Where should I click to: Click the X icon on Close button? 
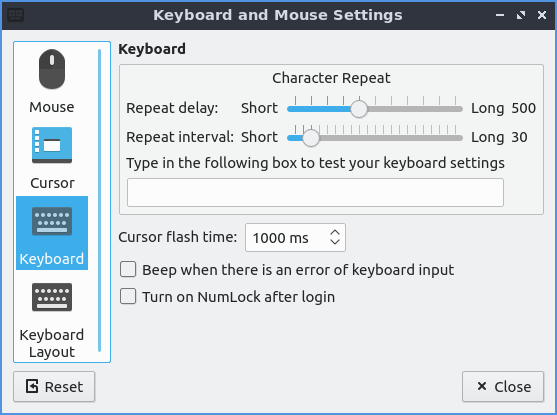point(482,386)
